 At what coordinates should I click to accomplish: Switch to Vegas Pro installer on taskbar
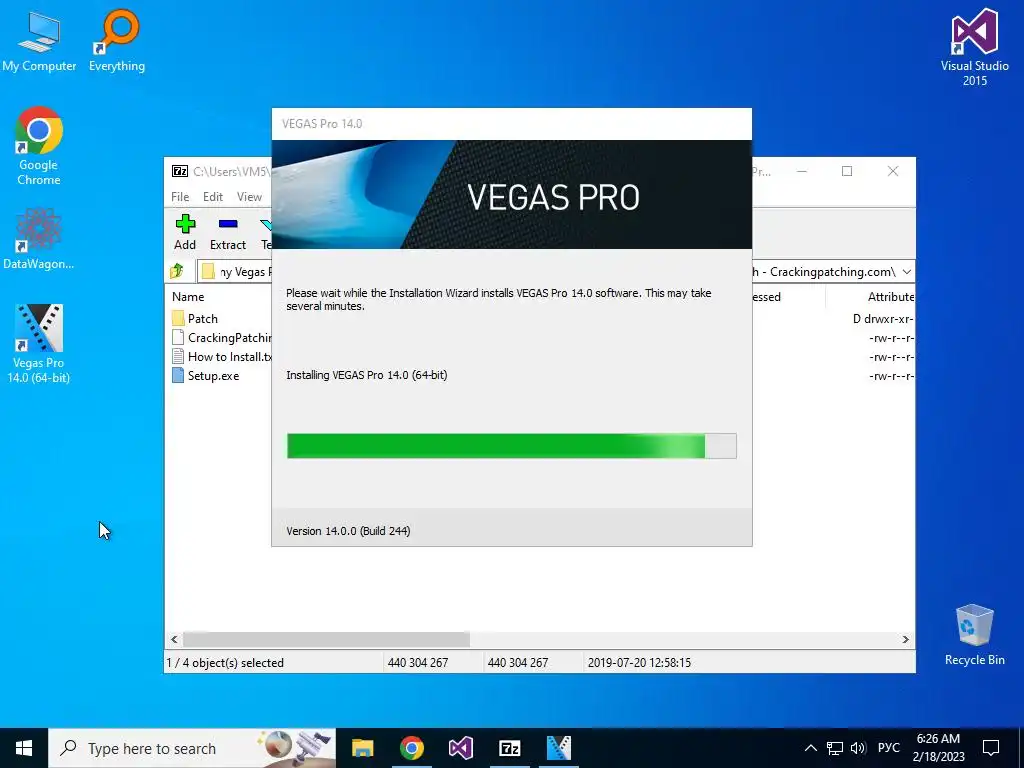pos(558,748)
